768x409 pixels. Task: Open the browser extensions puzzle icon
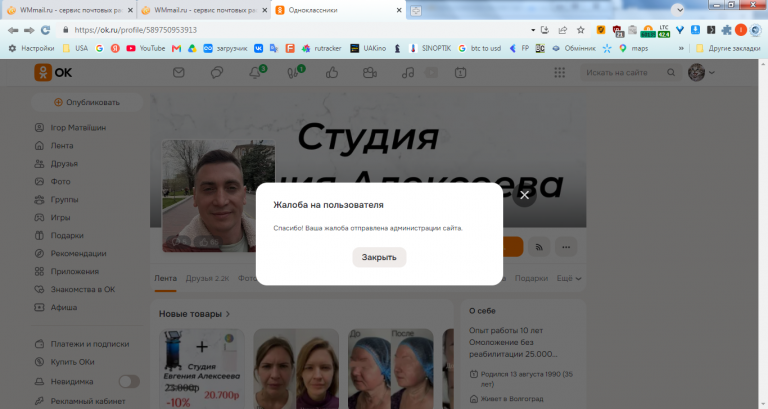(726, 30)
